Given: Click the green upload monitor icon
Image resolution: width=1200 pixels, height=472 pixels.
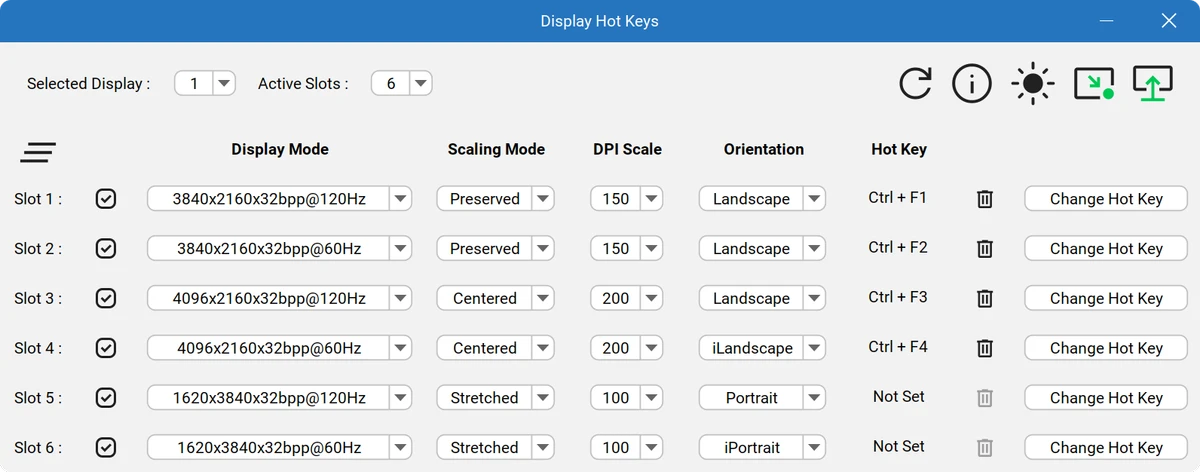Looking at the screenshot, I should click(1153, 83).
